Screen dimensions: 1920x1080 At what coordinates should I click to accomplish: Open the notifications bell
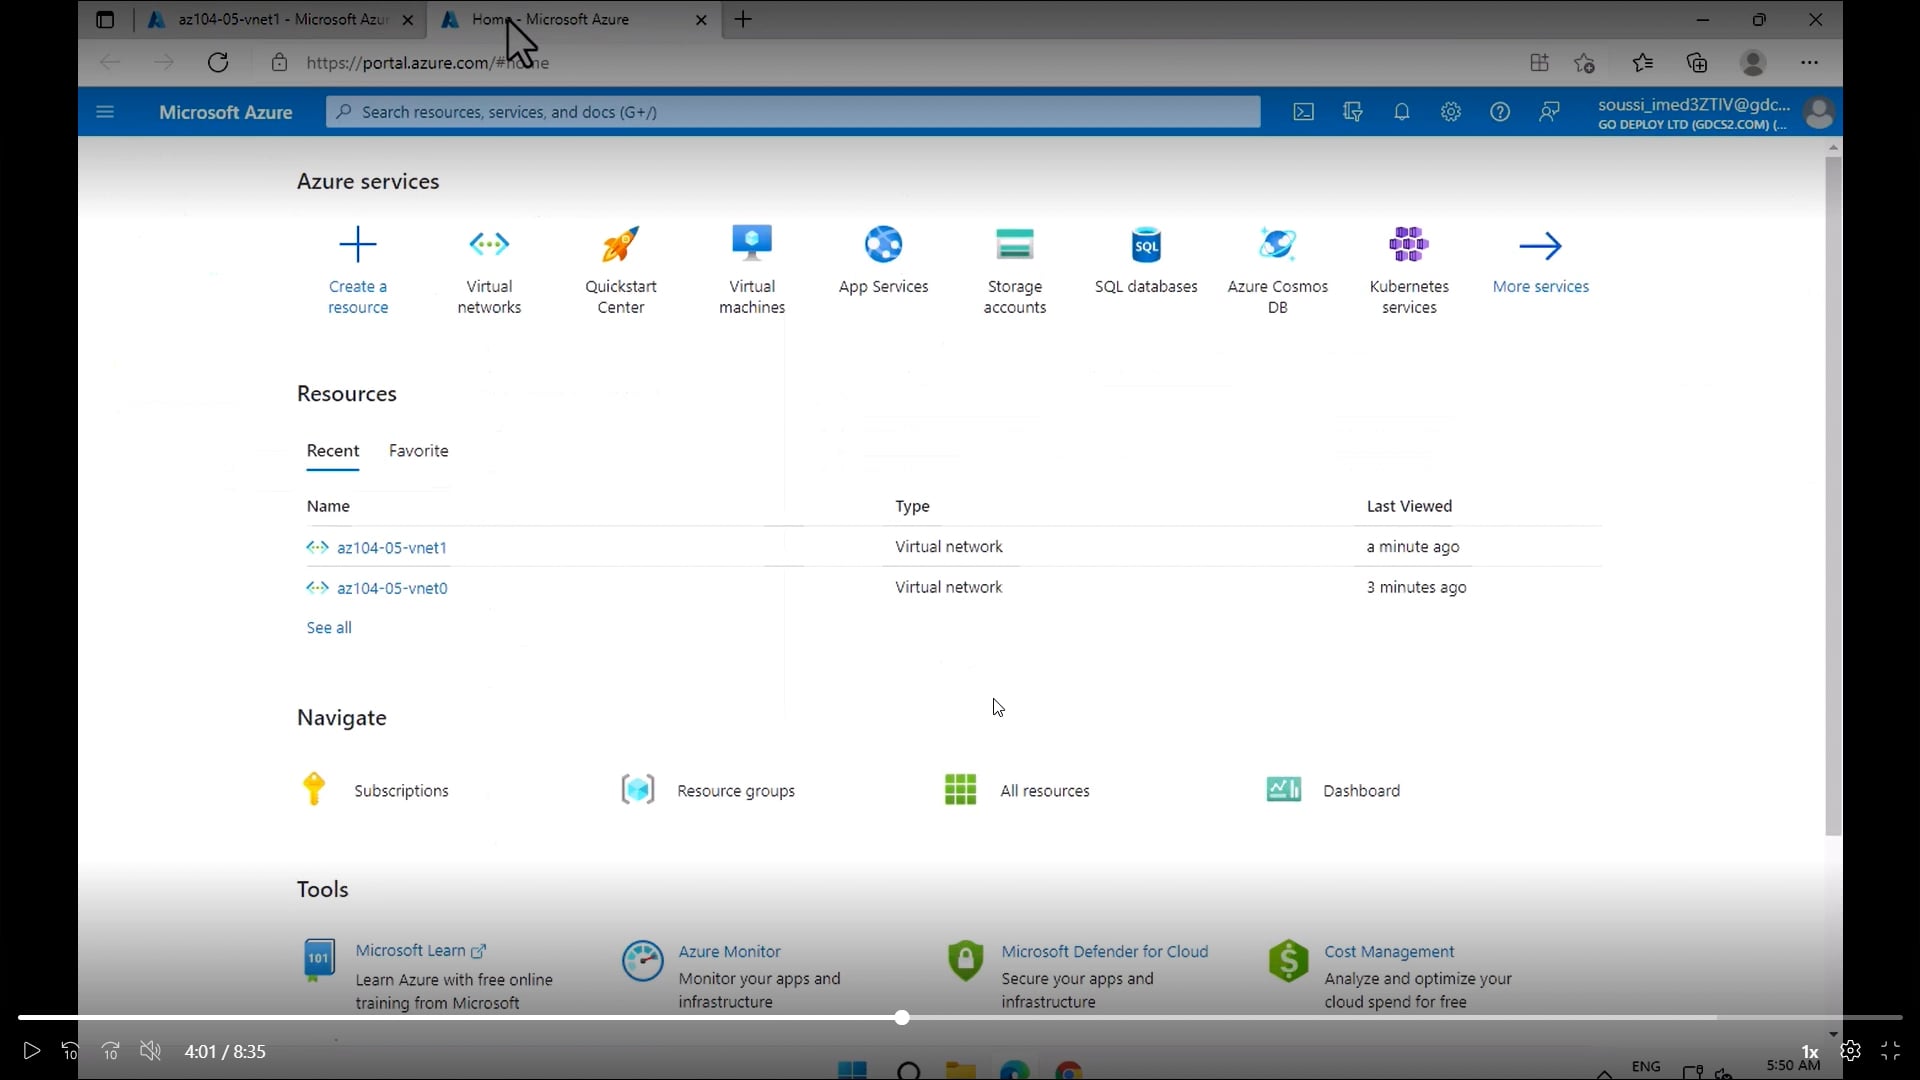pos(1402,111)
